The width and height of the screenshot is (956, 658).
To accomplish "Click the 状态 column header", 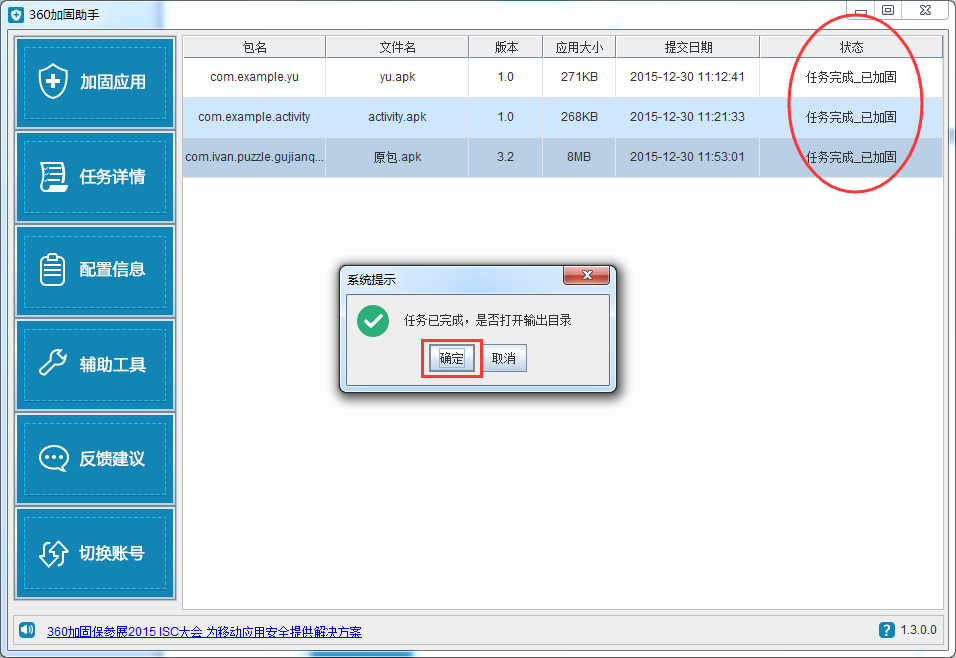I will 851,47.
